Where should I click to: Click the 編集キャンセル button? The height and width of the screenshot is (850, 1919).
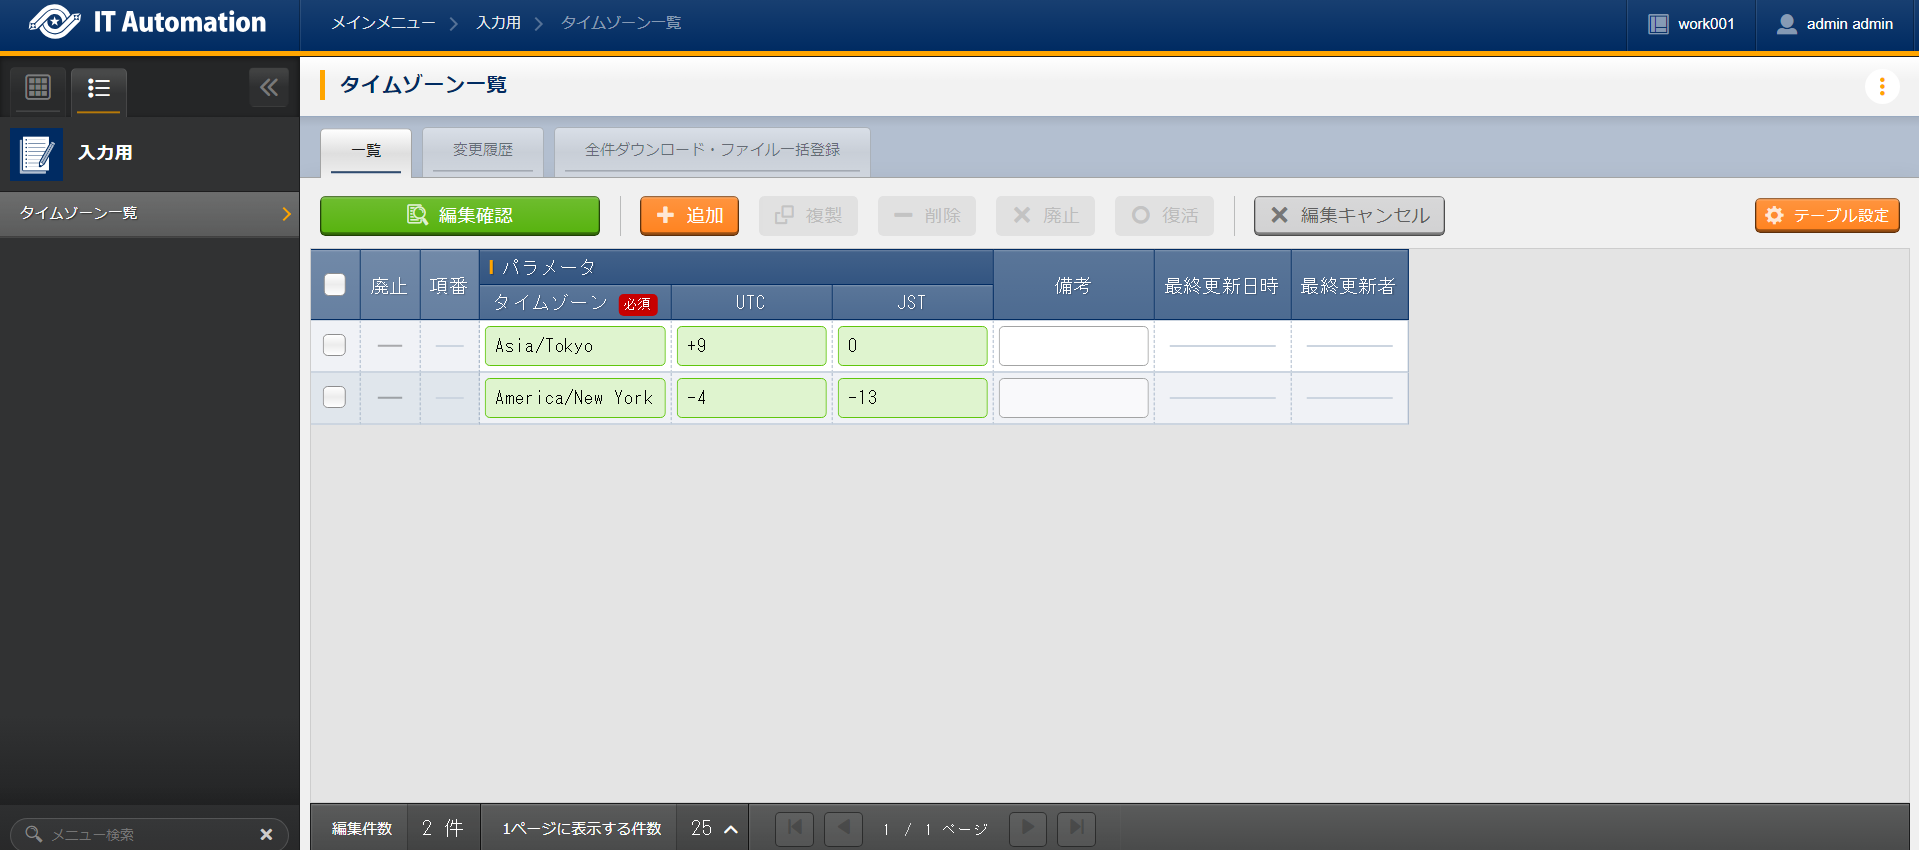pyautogui.click(x=1348, y=215)
